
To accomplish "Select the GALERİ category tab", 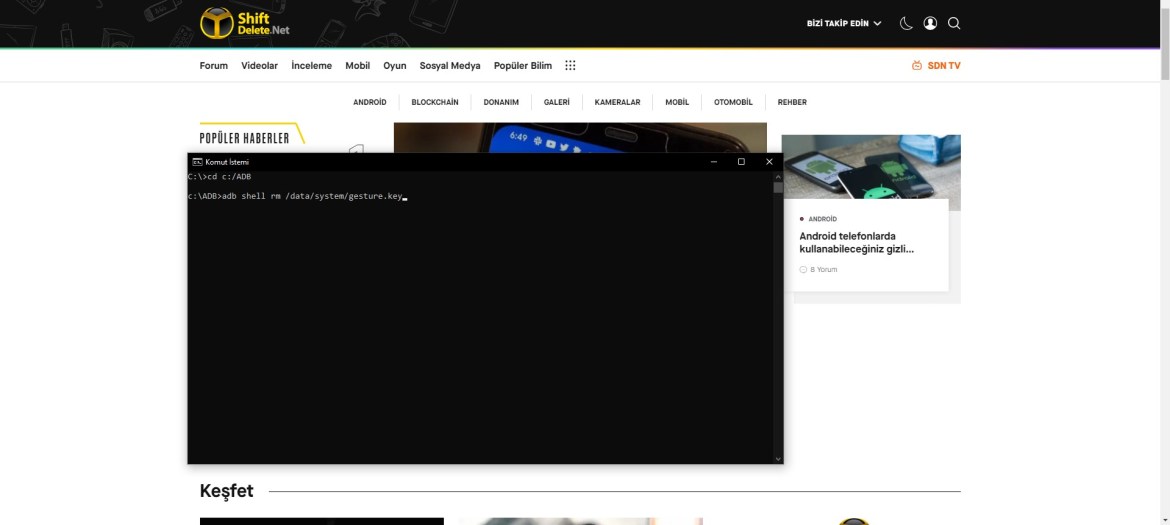I will click(x=557, y=102).
